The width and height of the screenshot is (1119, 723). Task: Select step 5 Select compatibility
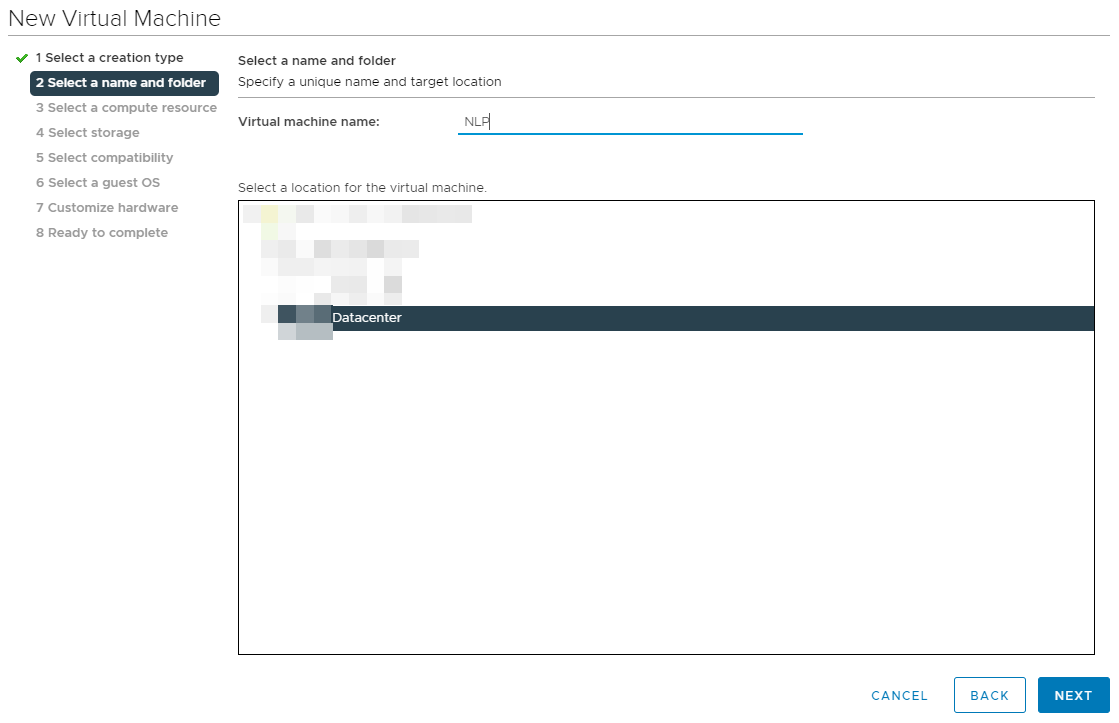click(104, 158)
